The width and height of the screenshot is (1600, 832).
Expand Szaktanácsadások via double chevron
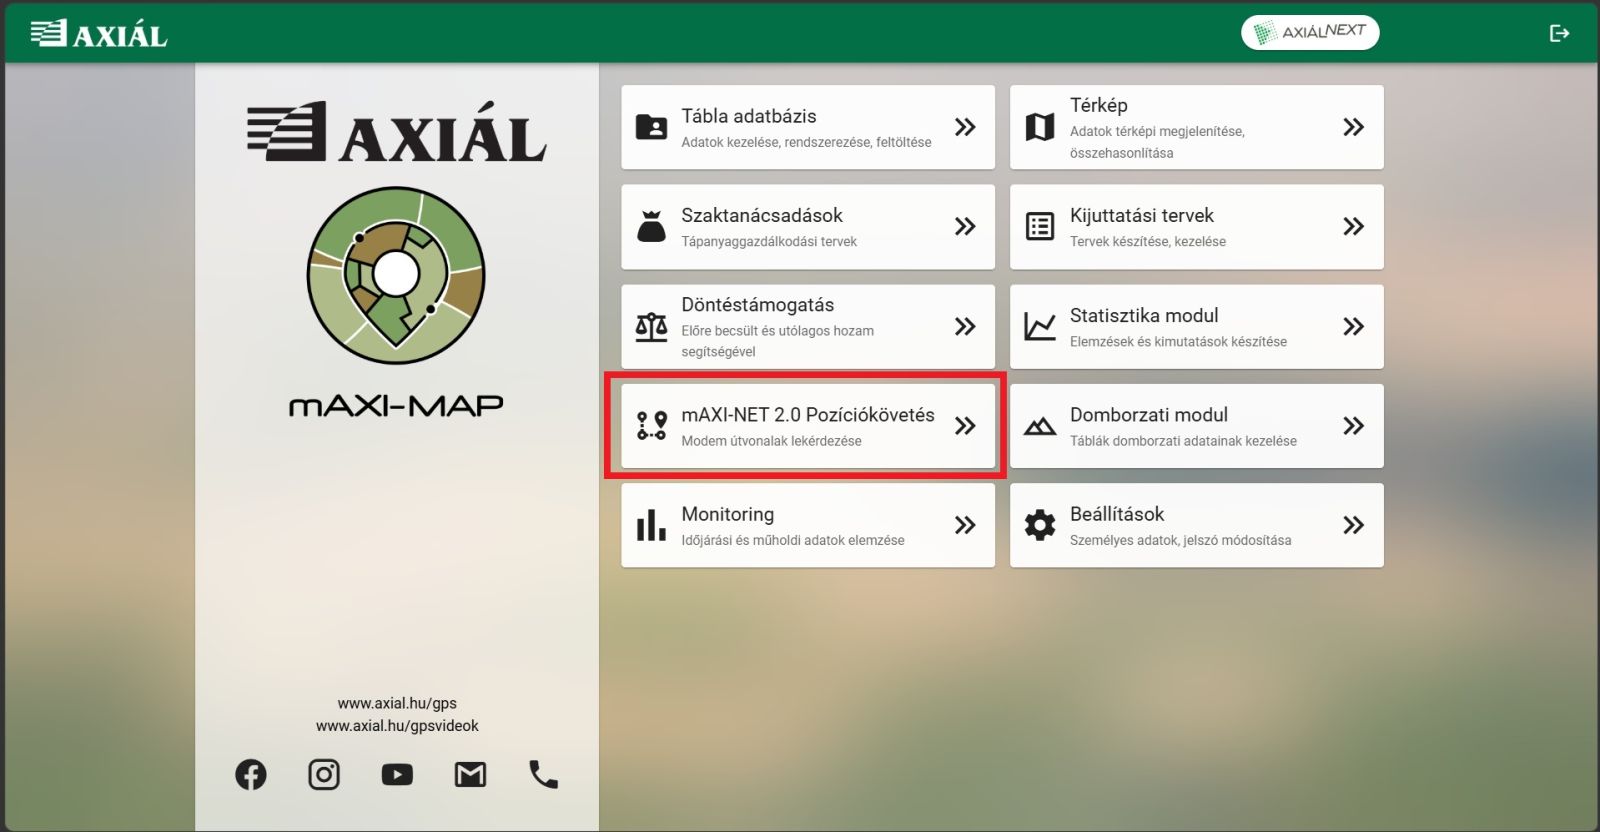[965, 226]
